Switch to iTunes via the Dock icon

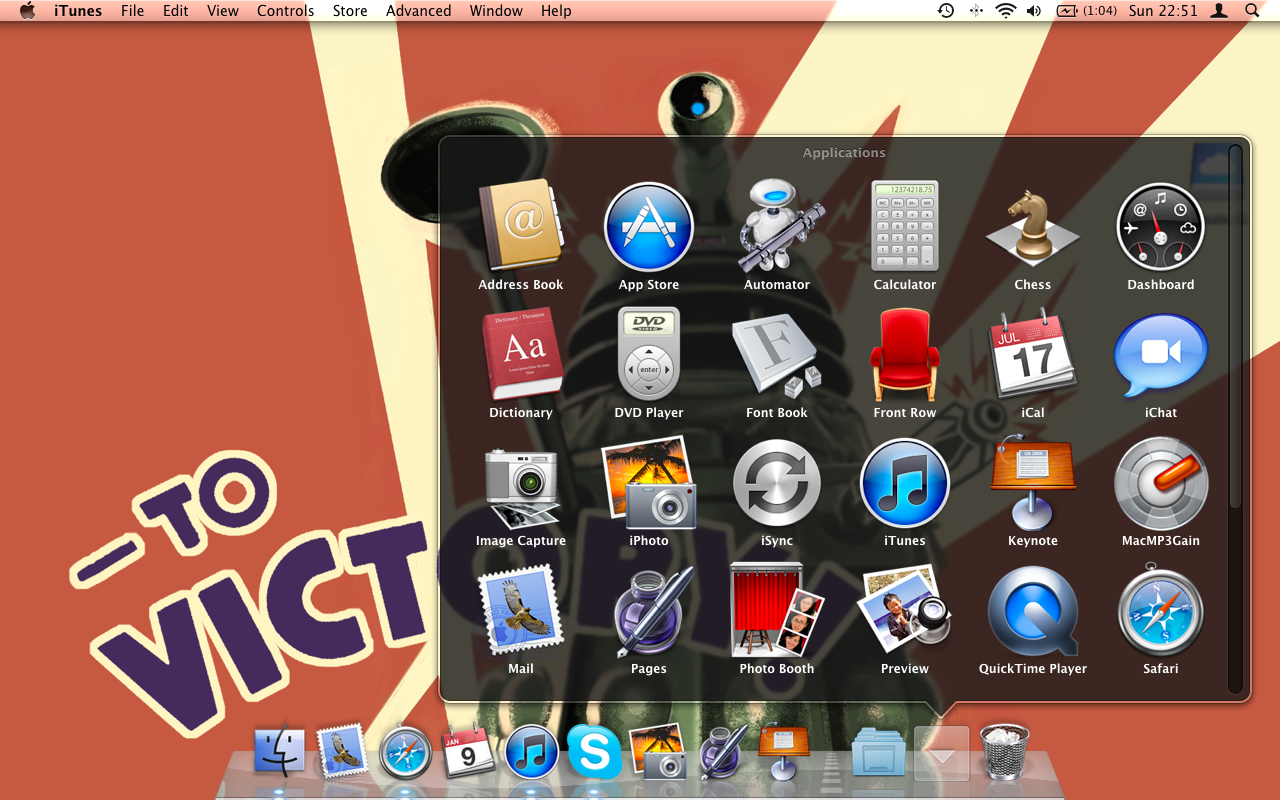coord(531,752)
